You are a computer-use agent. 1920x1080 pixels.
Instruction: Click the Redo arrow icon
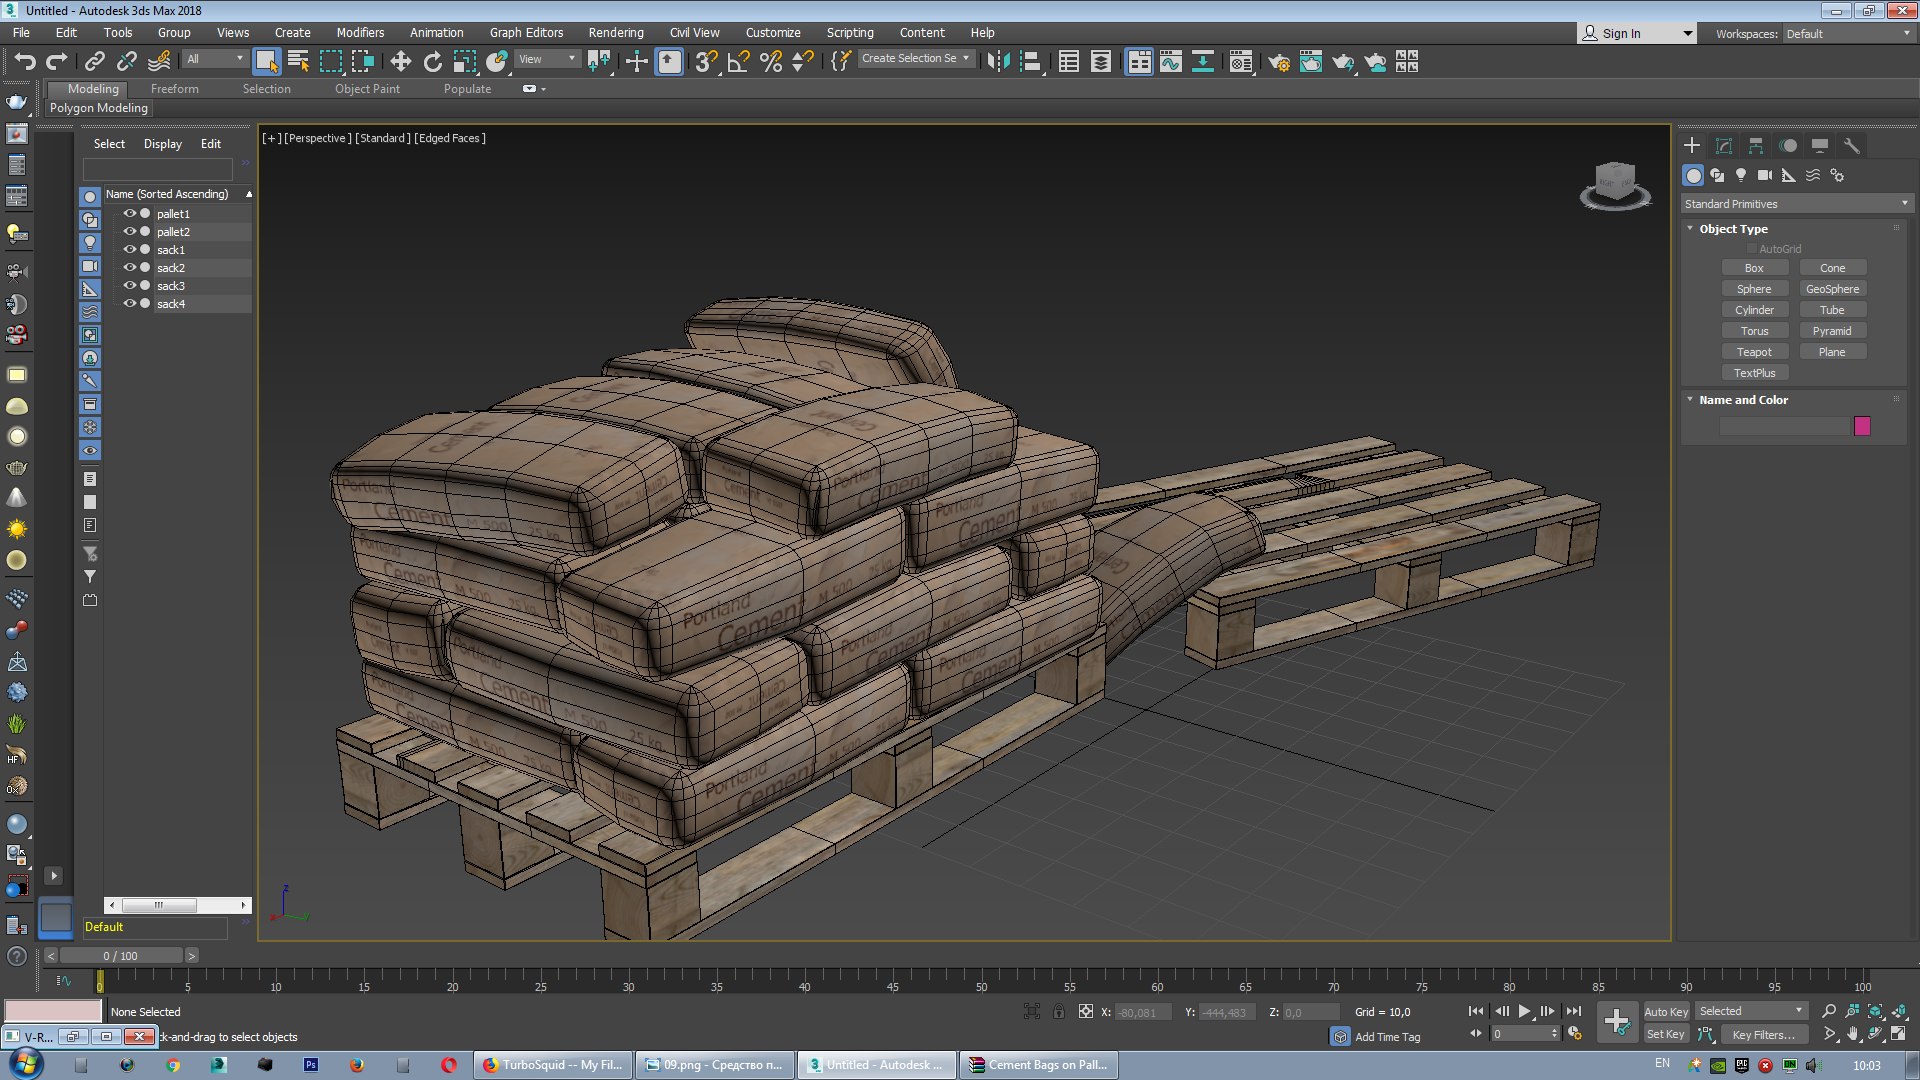(57, 62)
